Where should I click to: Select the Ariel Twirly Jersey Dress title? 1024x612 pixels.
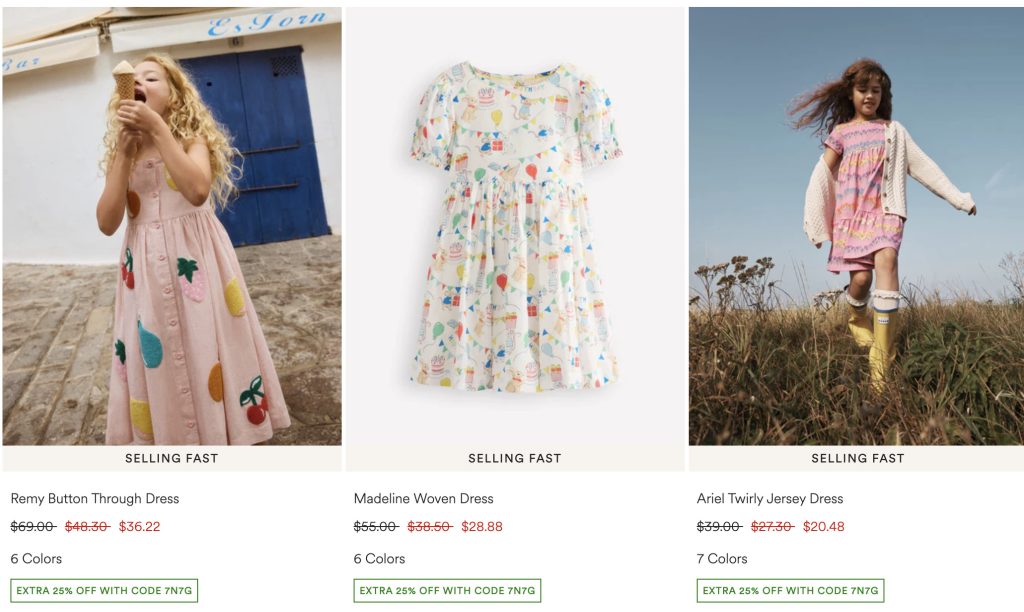[770, 498]
